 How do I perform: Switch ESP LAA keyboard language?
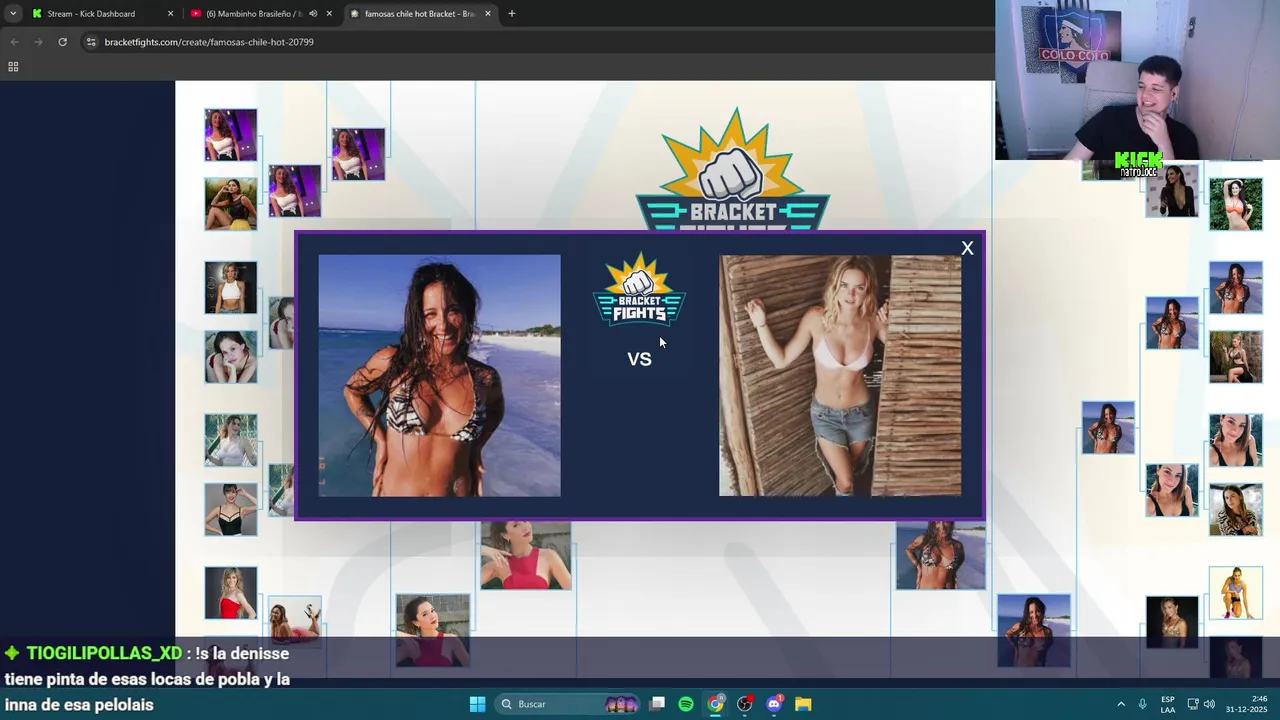tap(1168, 704)
